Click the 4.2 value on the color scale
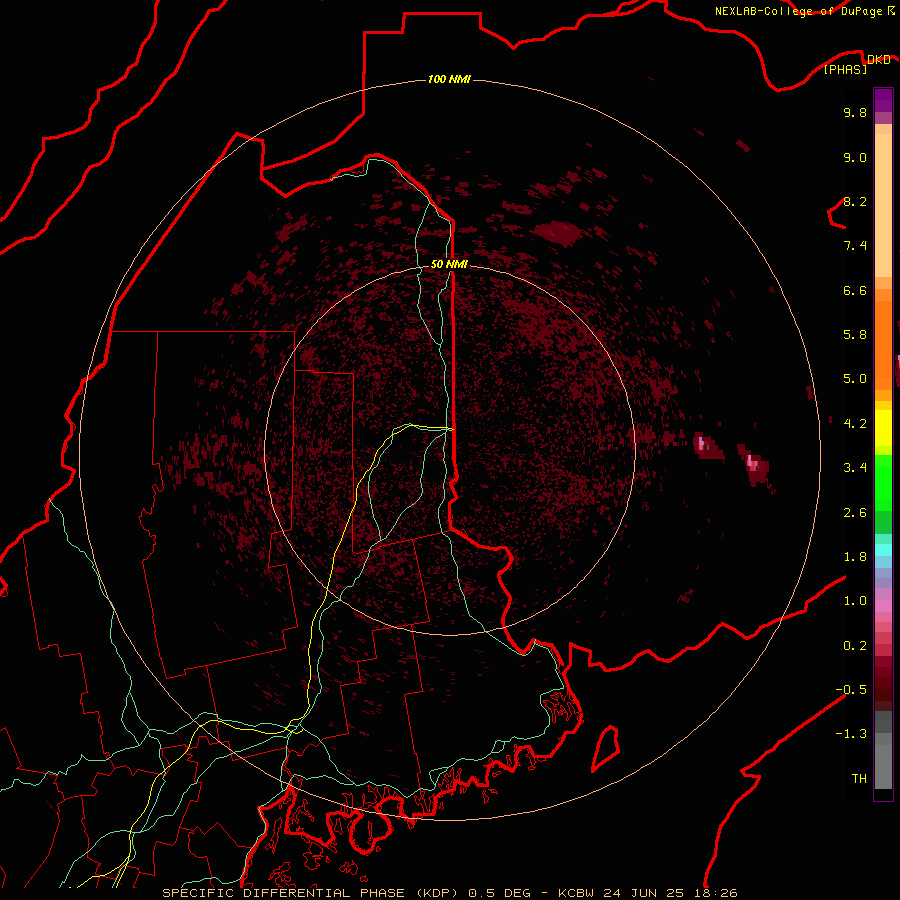Screen dimensions: 900x900 click(x=855, y=424)
